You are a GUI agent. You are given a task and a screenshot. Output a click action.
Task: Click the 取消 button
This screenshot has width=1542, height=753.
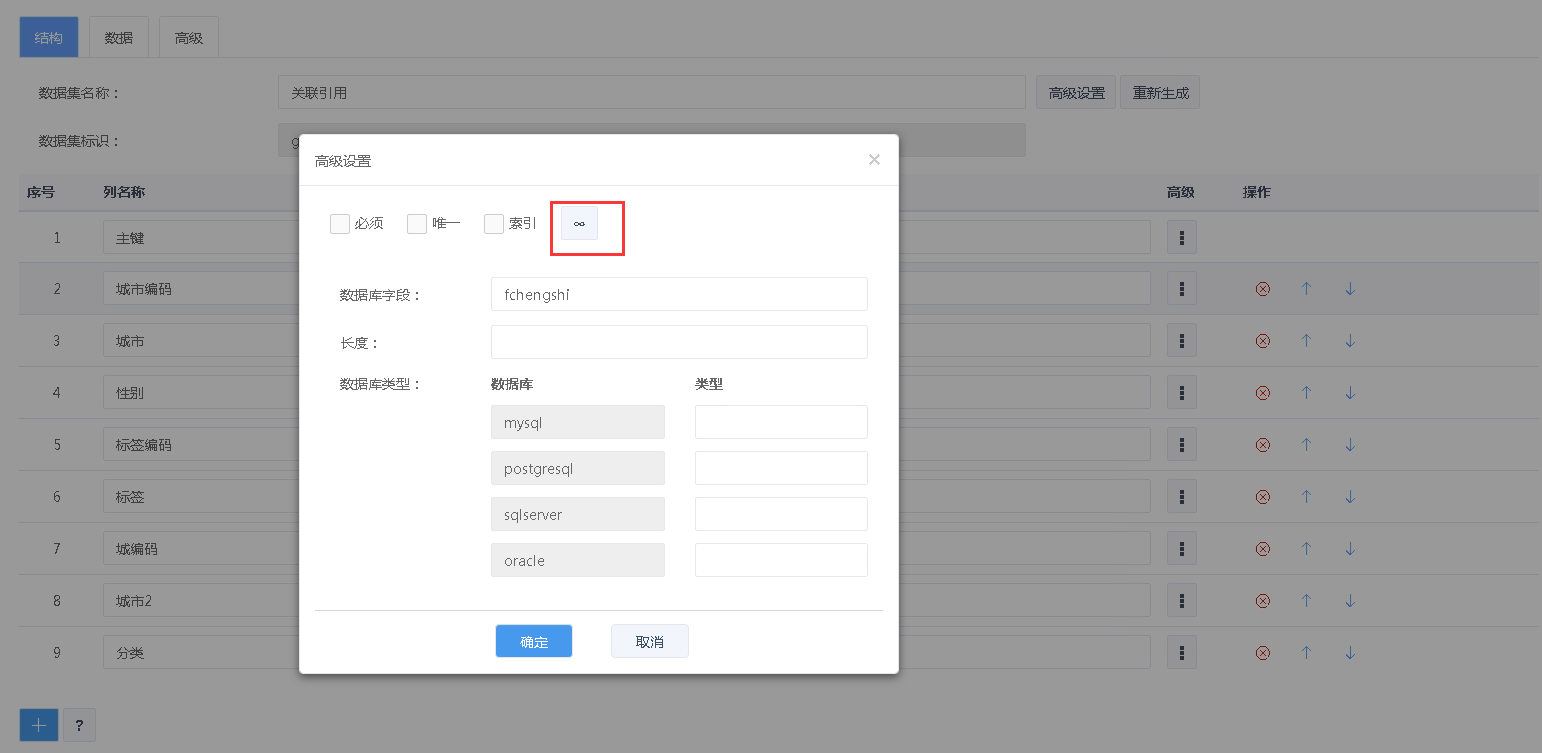(650, 641)
